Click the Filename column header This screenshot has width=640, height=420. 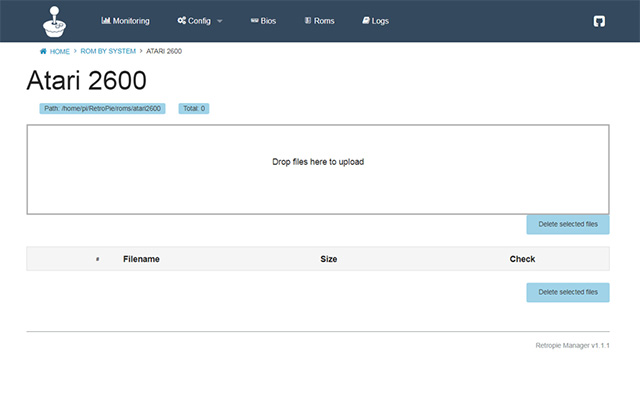(x=141, y=259)
